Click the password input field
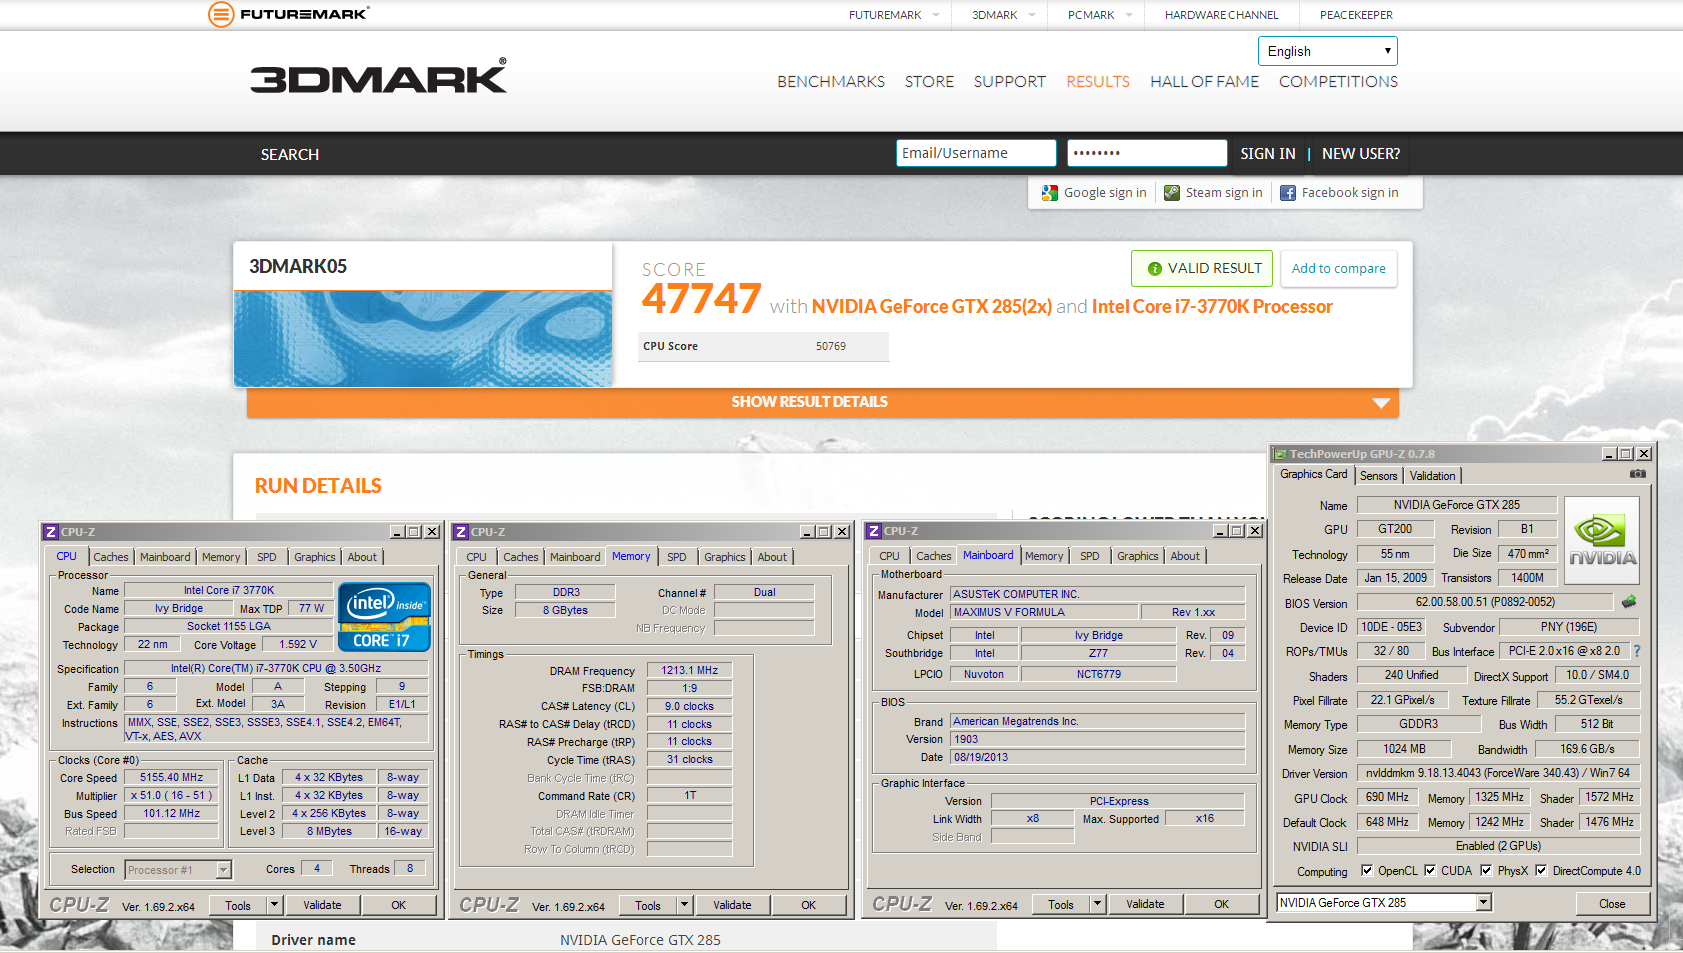This screenshot has height=953, width=1683. [x=1147, y=153]
